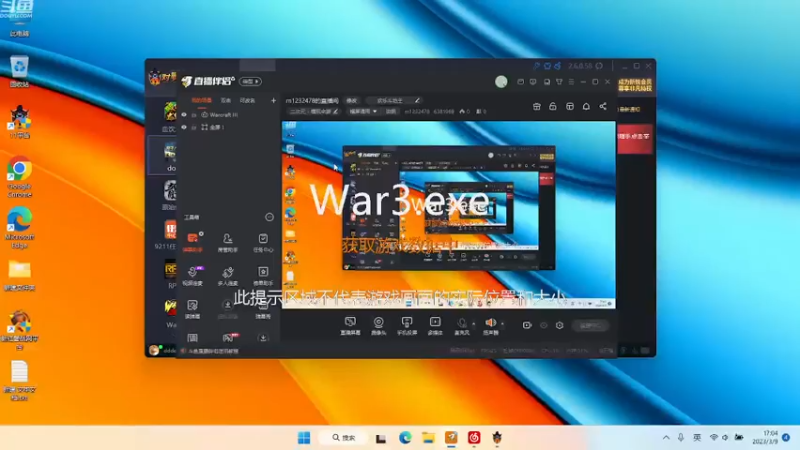Mute the orange speaker in the bottom bar
The image size is (800, 450).
click(x=490, y=326)
